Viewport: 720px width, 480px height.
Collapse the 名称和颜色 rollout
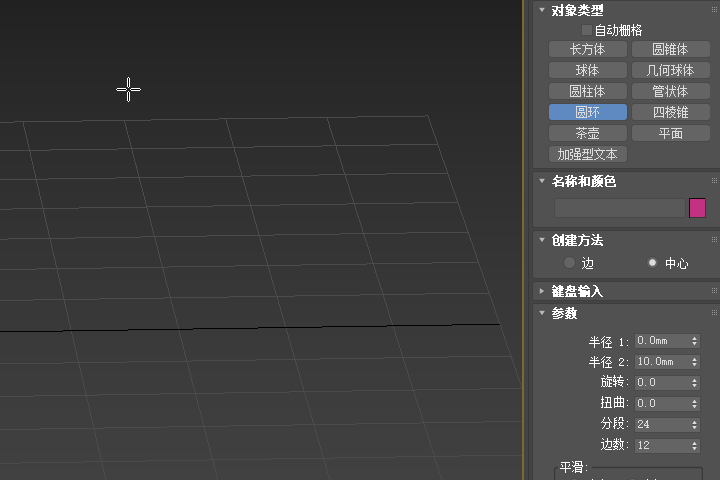coord(542,181)
